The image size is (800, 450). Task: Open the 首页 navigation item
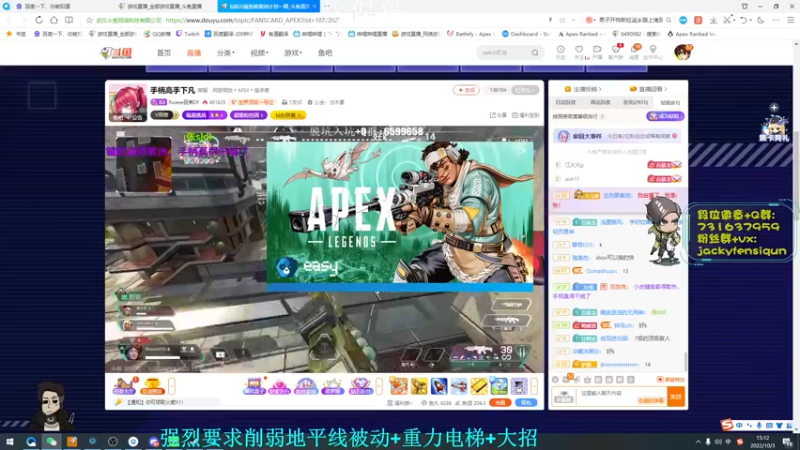tap(164, 53)
